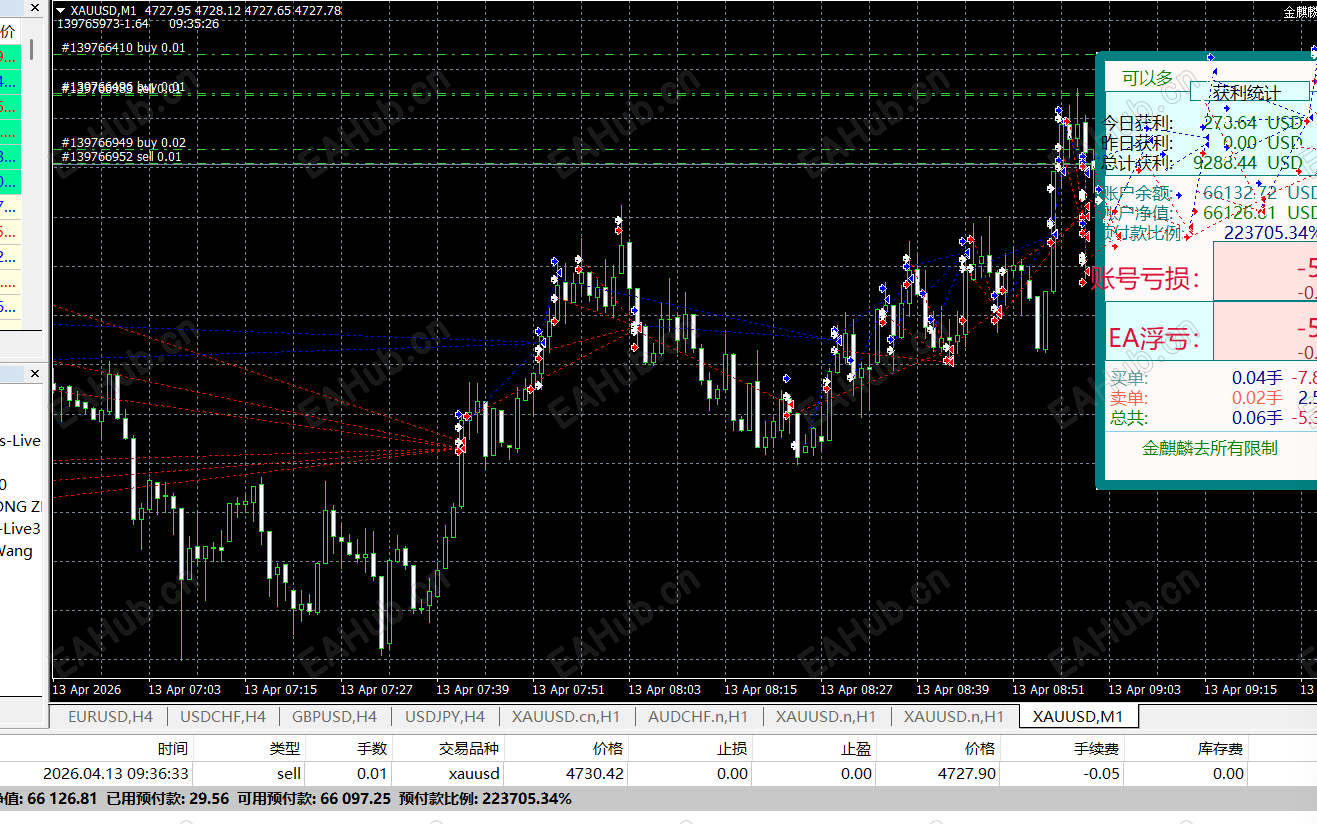Sort orders by the 交易品种 column header

(470, 748)
